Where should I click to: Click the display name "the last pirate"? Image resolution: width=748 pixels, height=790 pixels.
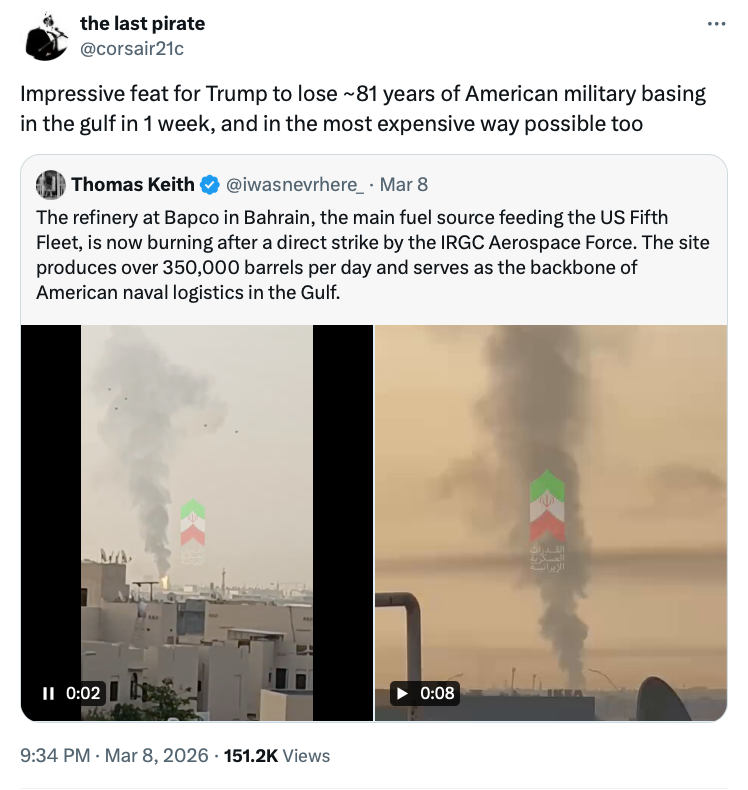coord(142,24)
